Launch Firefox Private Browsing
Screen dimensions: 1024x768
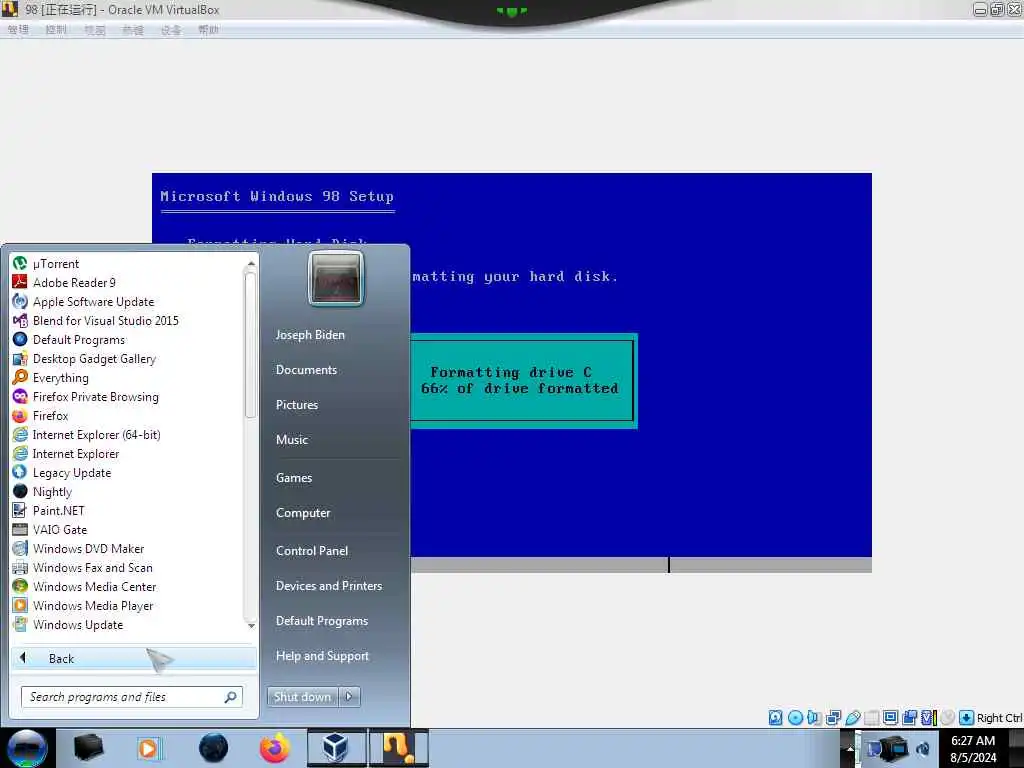[x=86, y=396]
